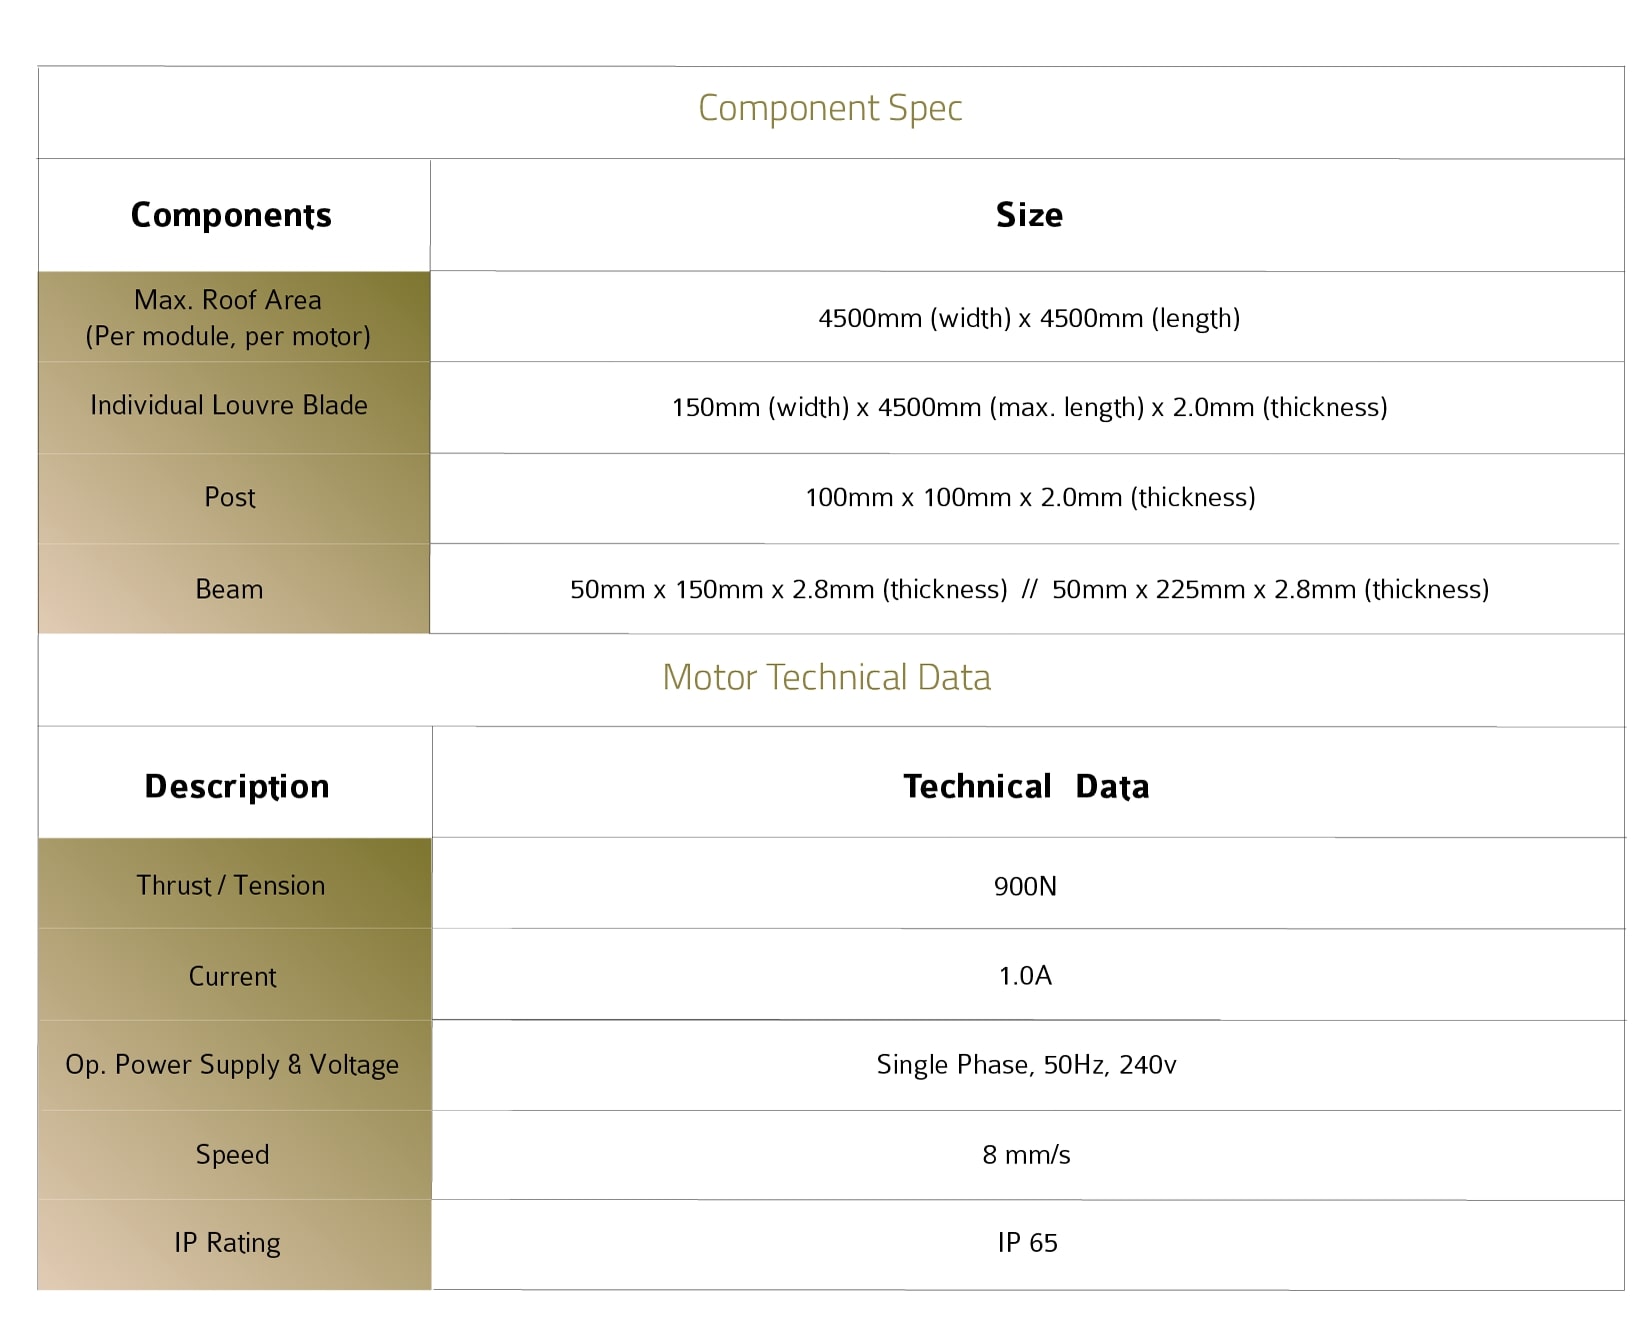Select the Post row label
Viewport: 1650px width, 1343px height.
(230, 497)
